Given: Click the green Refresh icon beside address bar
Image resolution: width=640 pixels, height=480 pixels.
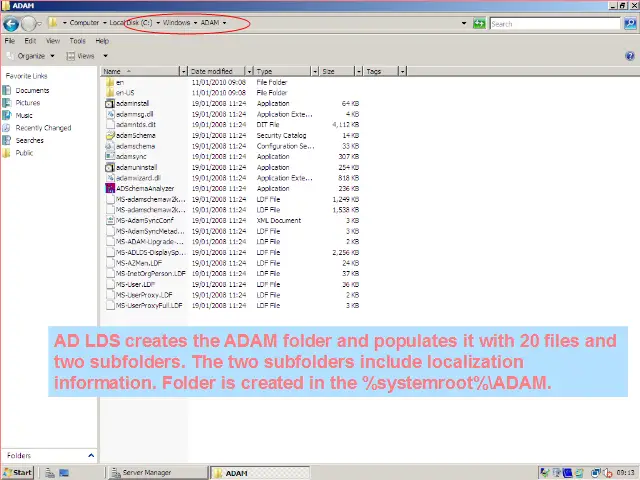Looking at the screenshot, I should click(x=479, y=24).
